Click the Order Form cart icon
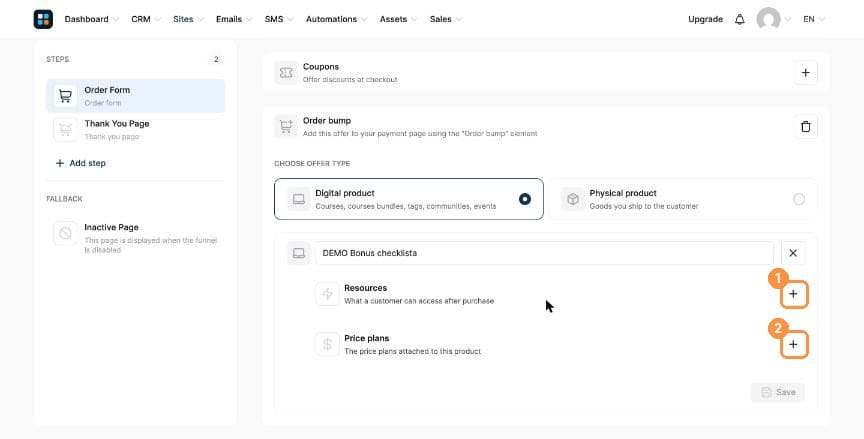Image resolution: width=864 pixels, height=439 pixels. click(x=65, y=96)
